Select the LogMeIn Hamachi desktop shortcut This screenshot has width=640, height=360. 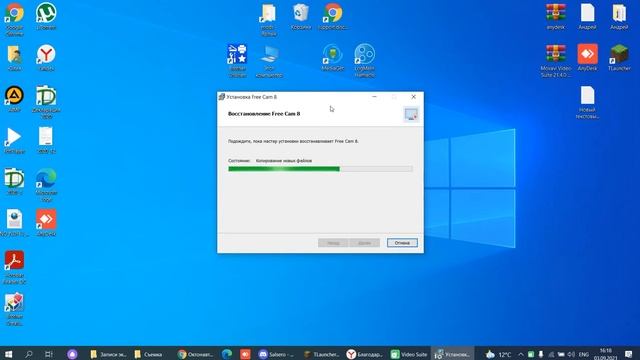click(x=364, y=60)
